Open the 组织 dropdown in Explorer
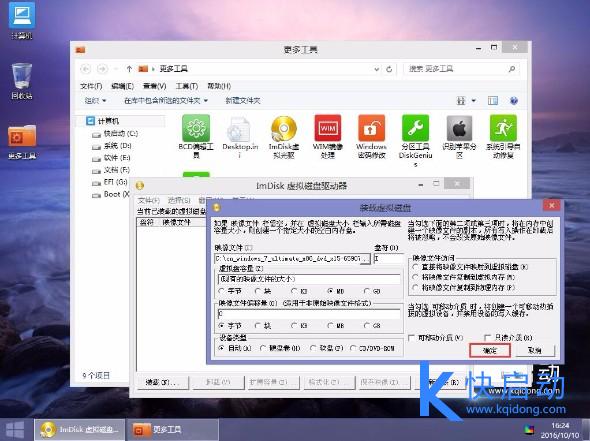590x441 pixels. point(95,100)
